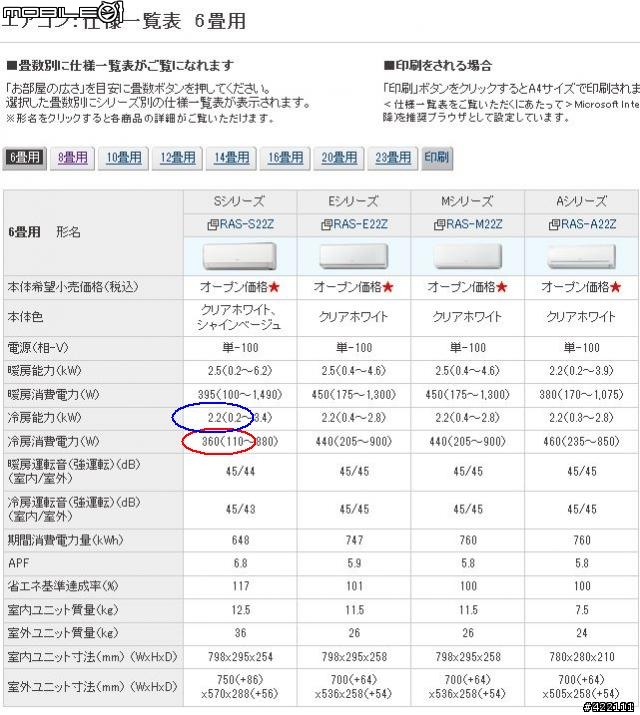Click the S series cooling noise 45/43
640x715 pixels.
click(x=240, y=509)
